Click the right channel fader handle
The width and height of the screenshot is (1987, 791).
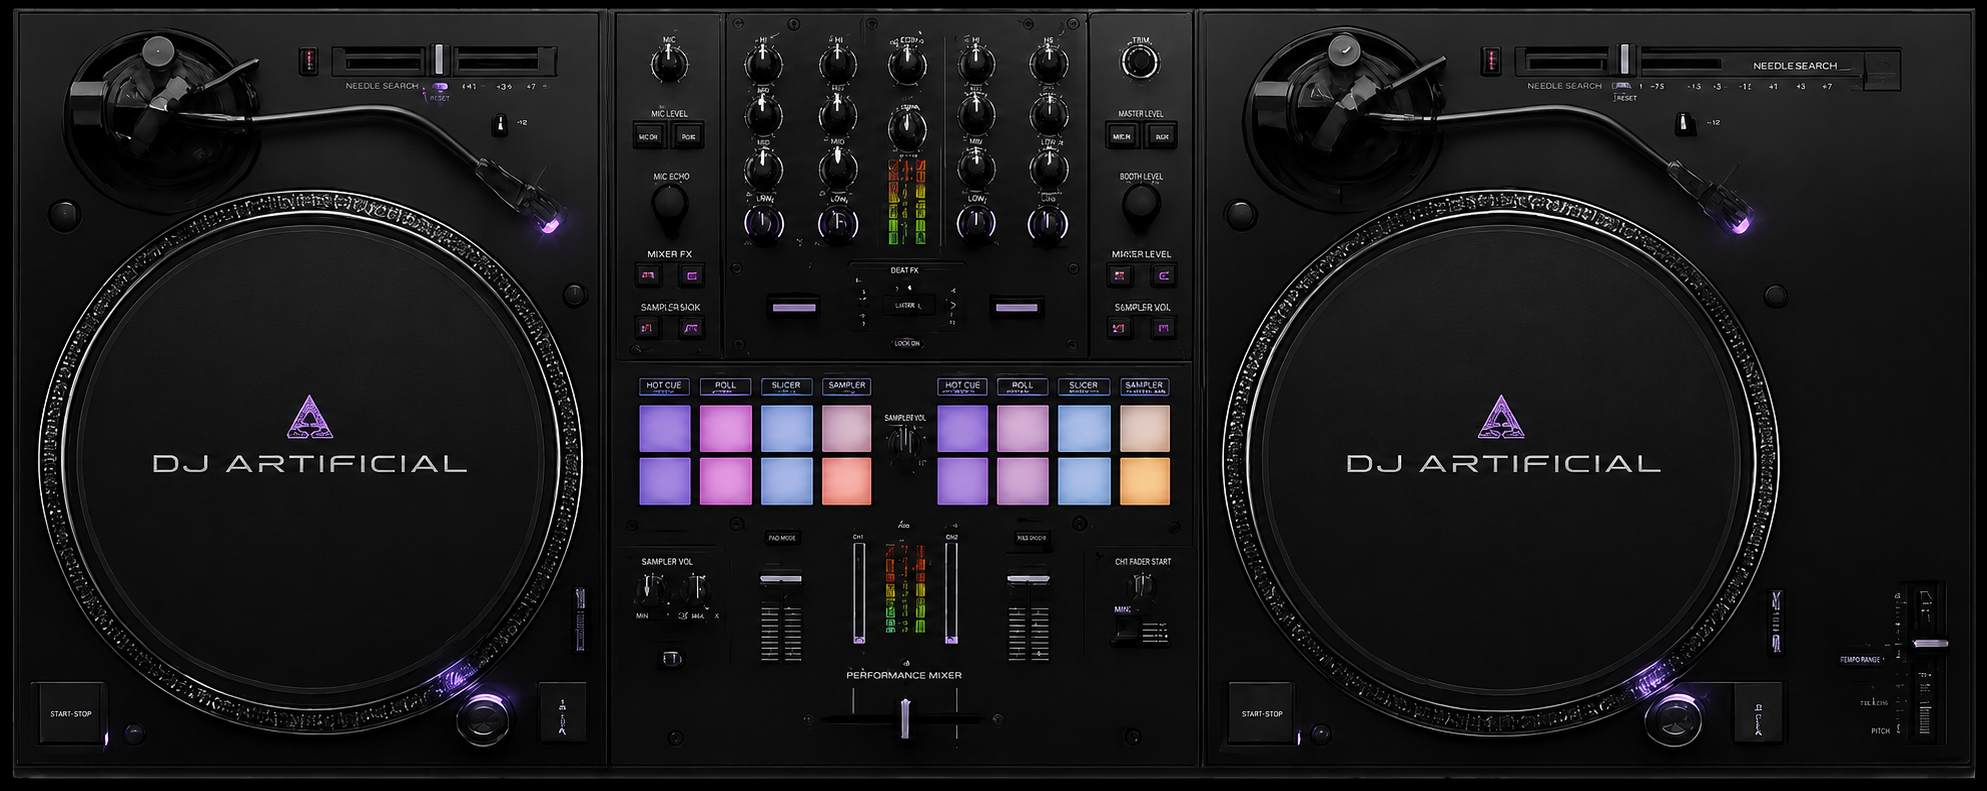[1028, 579]
